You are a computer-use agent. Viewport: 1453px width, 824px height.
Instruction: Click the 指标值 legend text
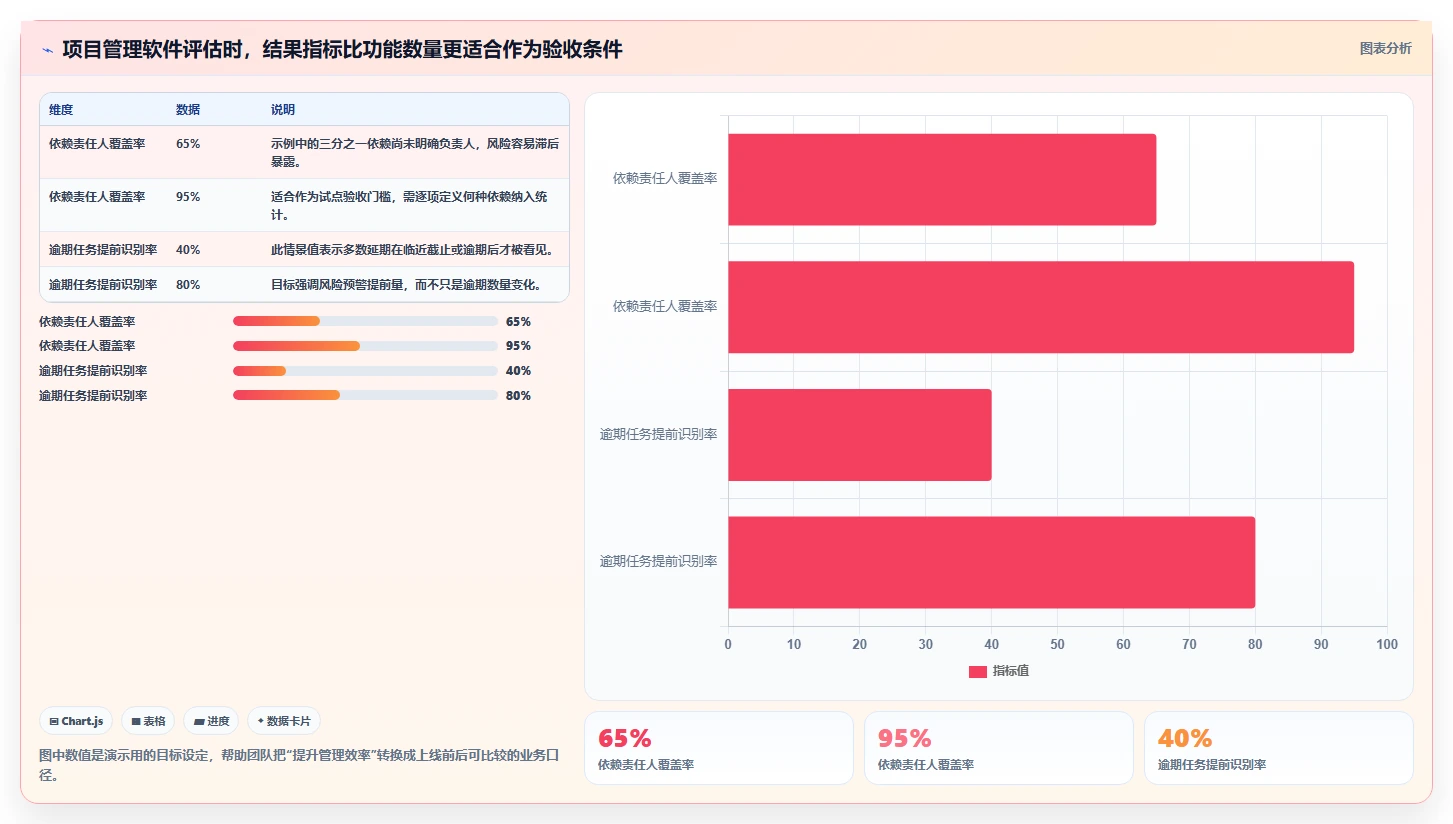[x=1011, y=671]
